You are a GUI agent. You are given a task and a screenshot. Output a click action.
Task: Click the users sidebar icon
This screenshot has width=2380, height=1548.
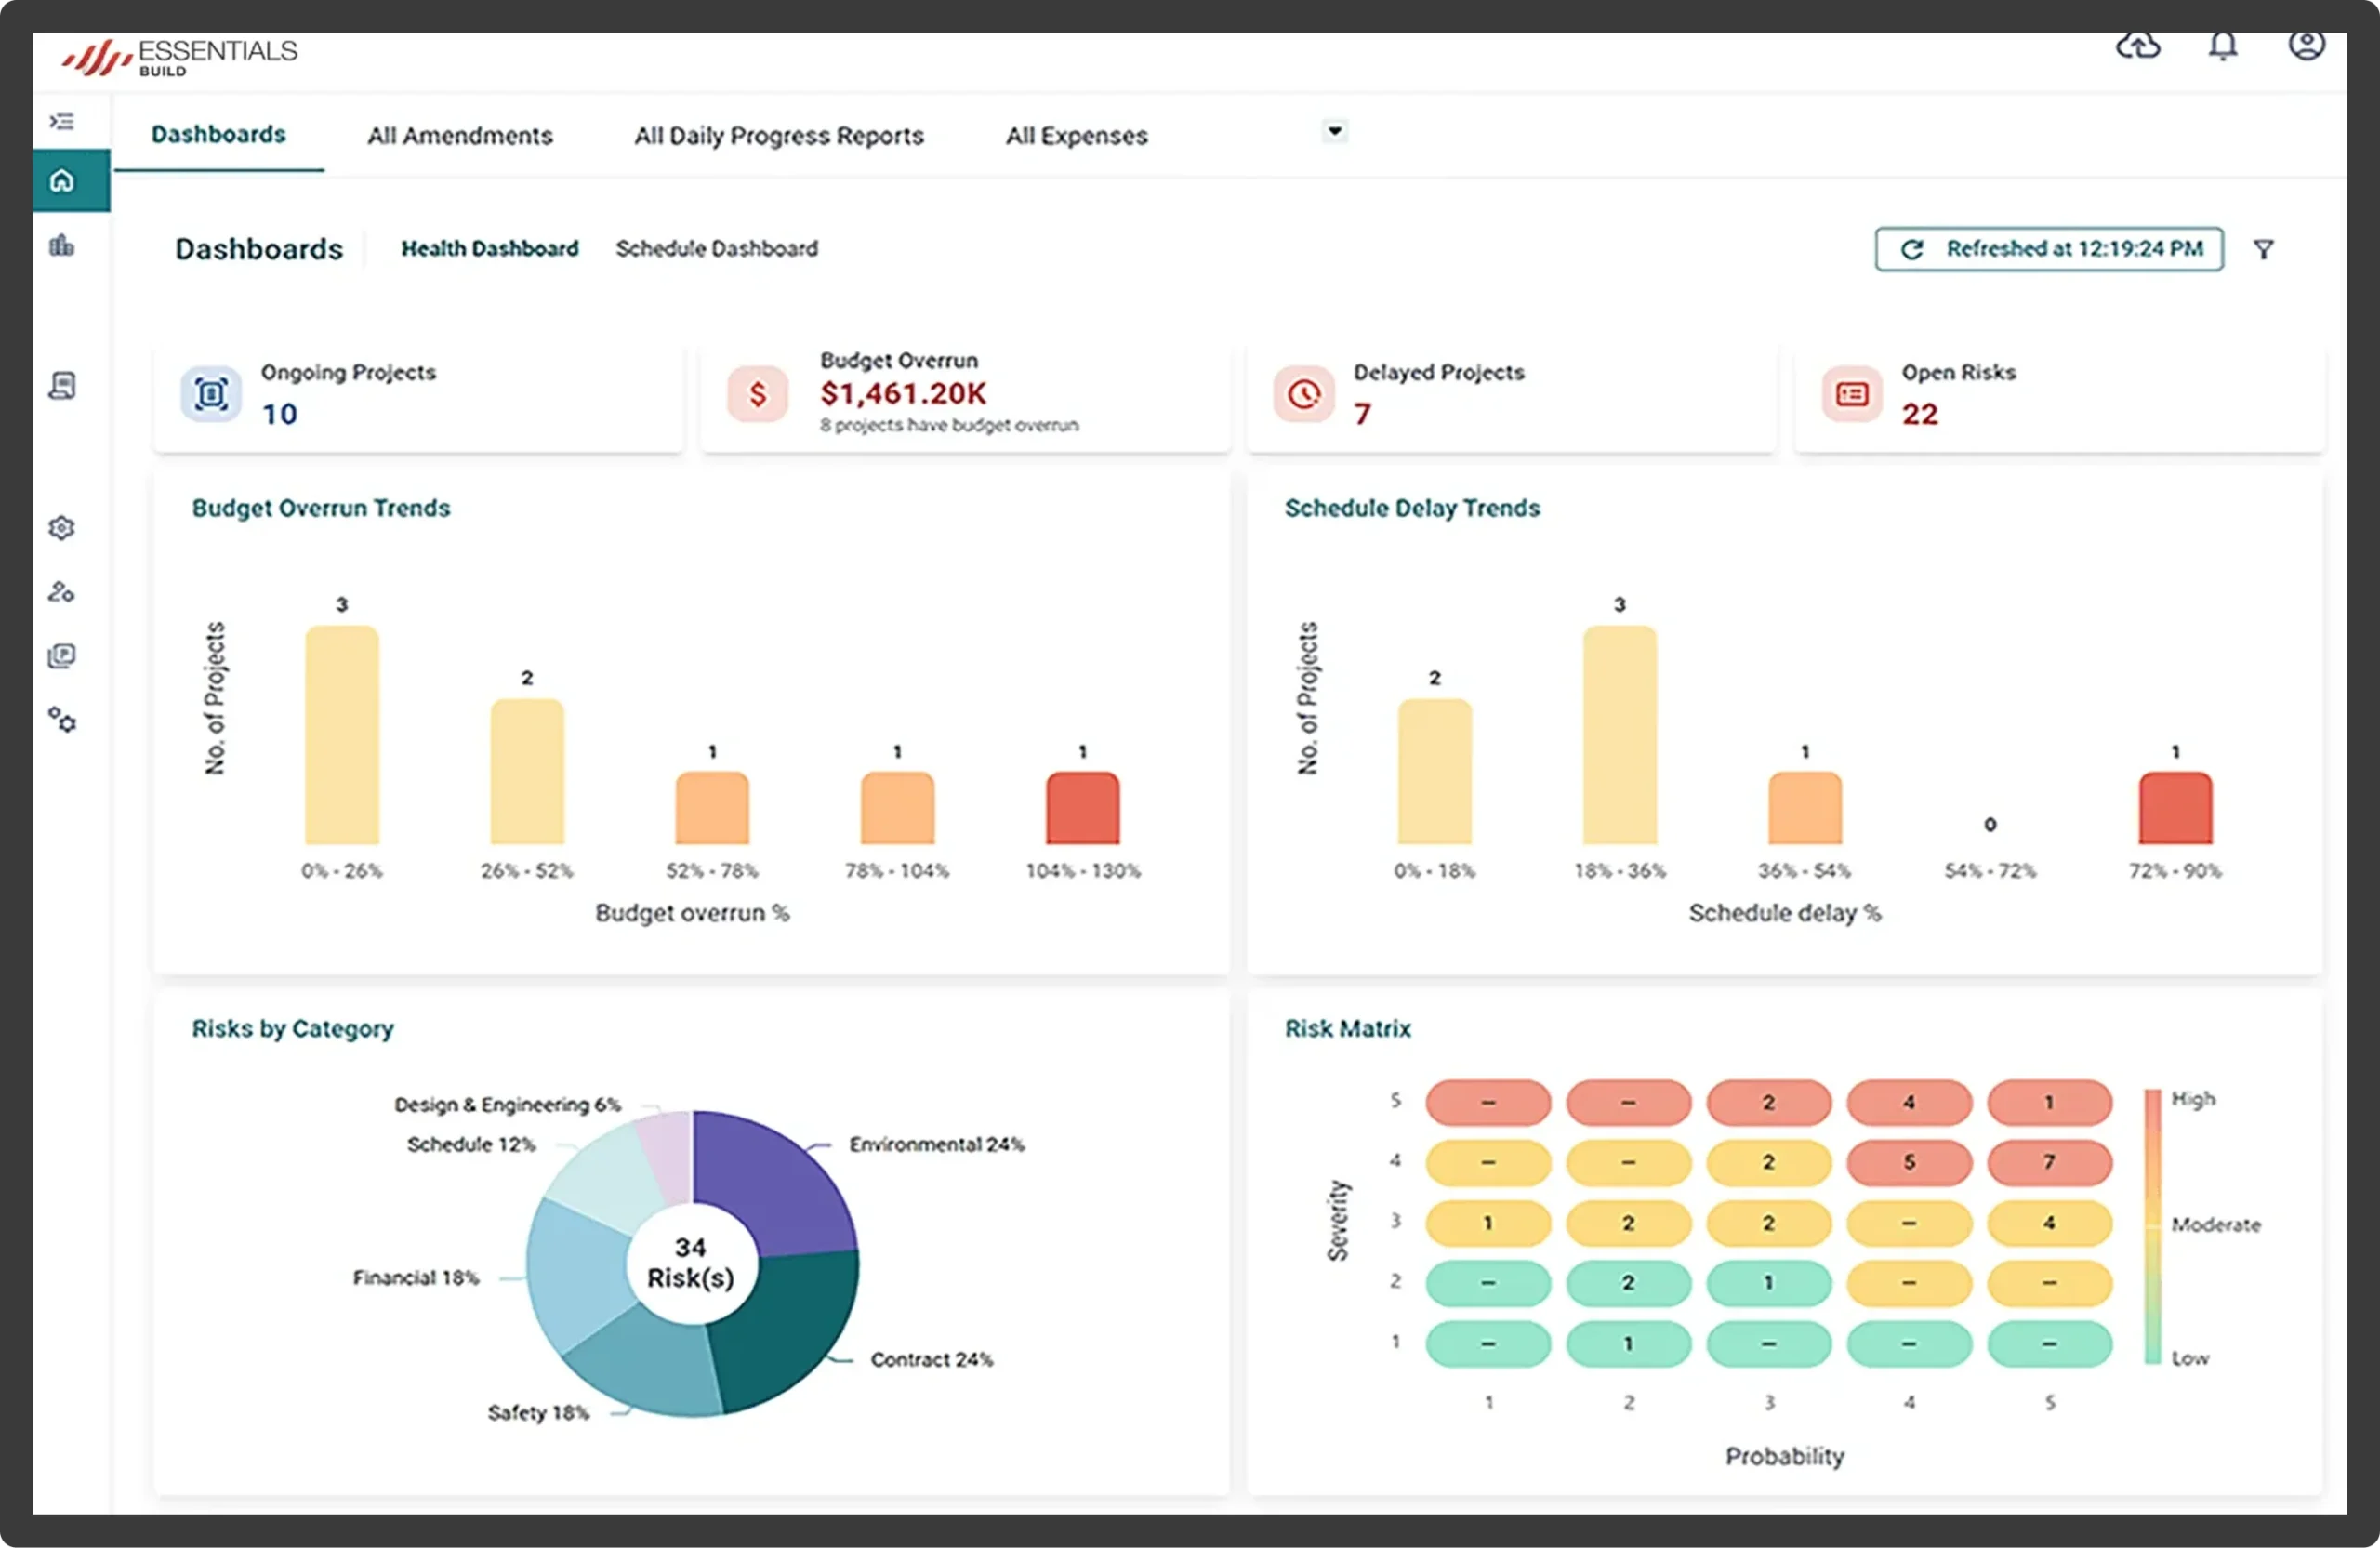coord(62,592)
